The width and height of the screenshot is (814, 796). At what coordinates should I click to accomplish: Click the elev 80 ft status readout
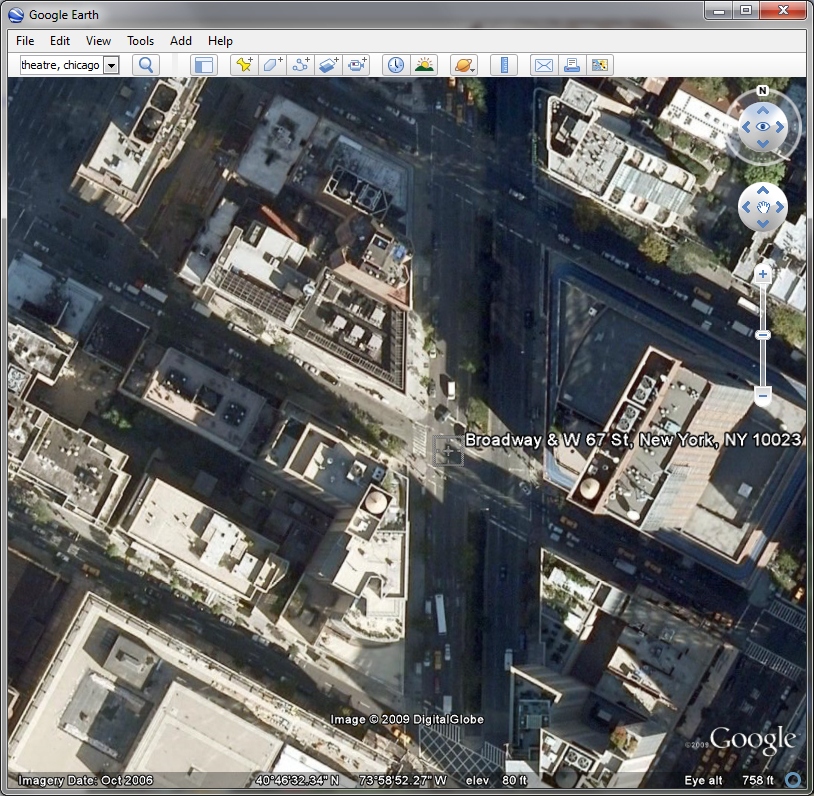496,780
